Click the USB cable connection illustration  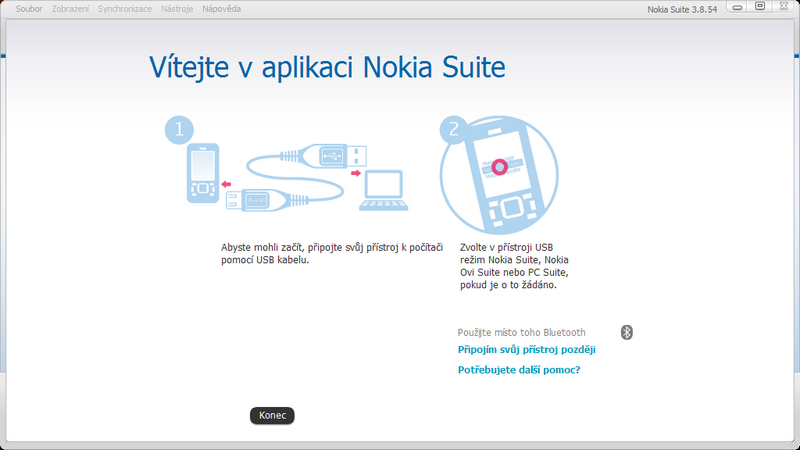coord(296,177)
